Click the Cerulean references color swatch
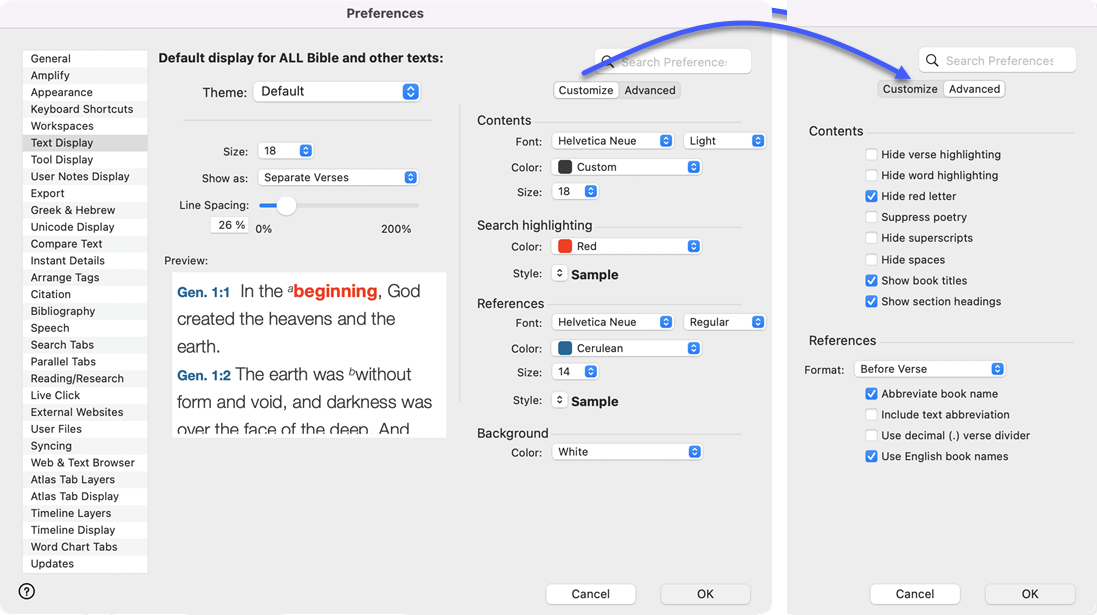 point(565,348)
